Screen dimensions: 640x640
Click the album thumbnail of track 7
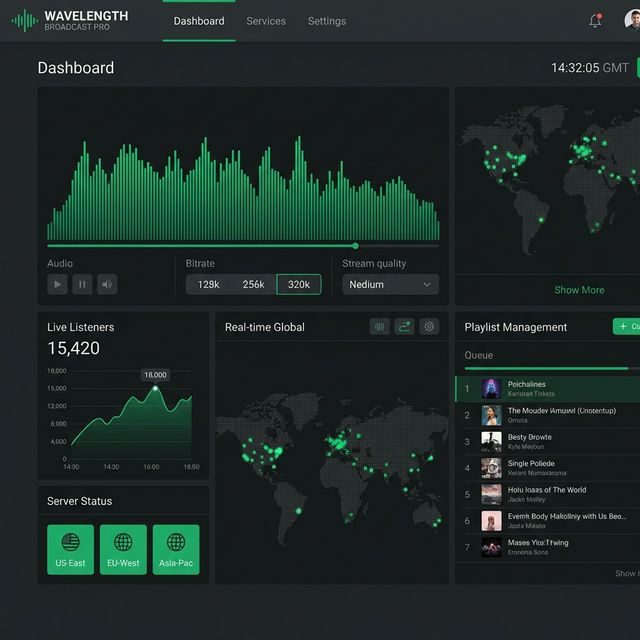[x=491, y=547]
